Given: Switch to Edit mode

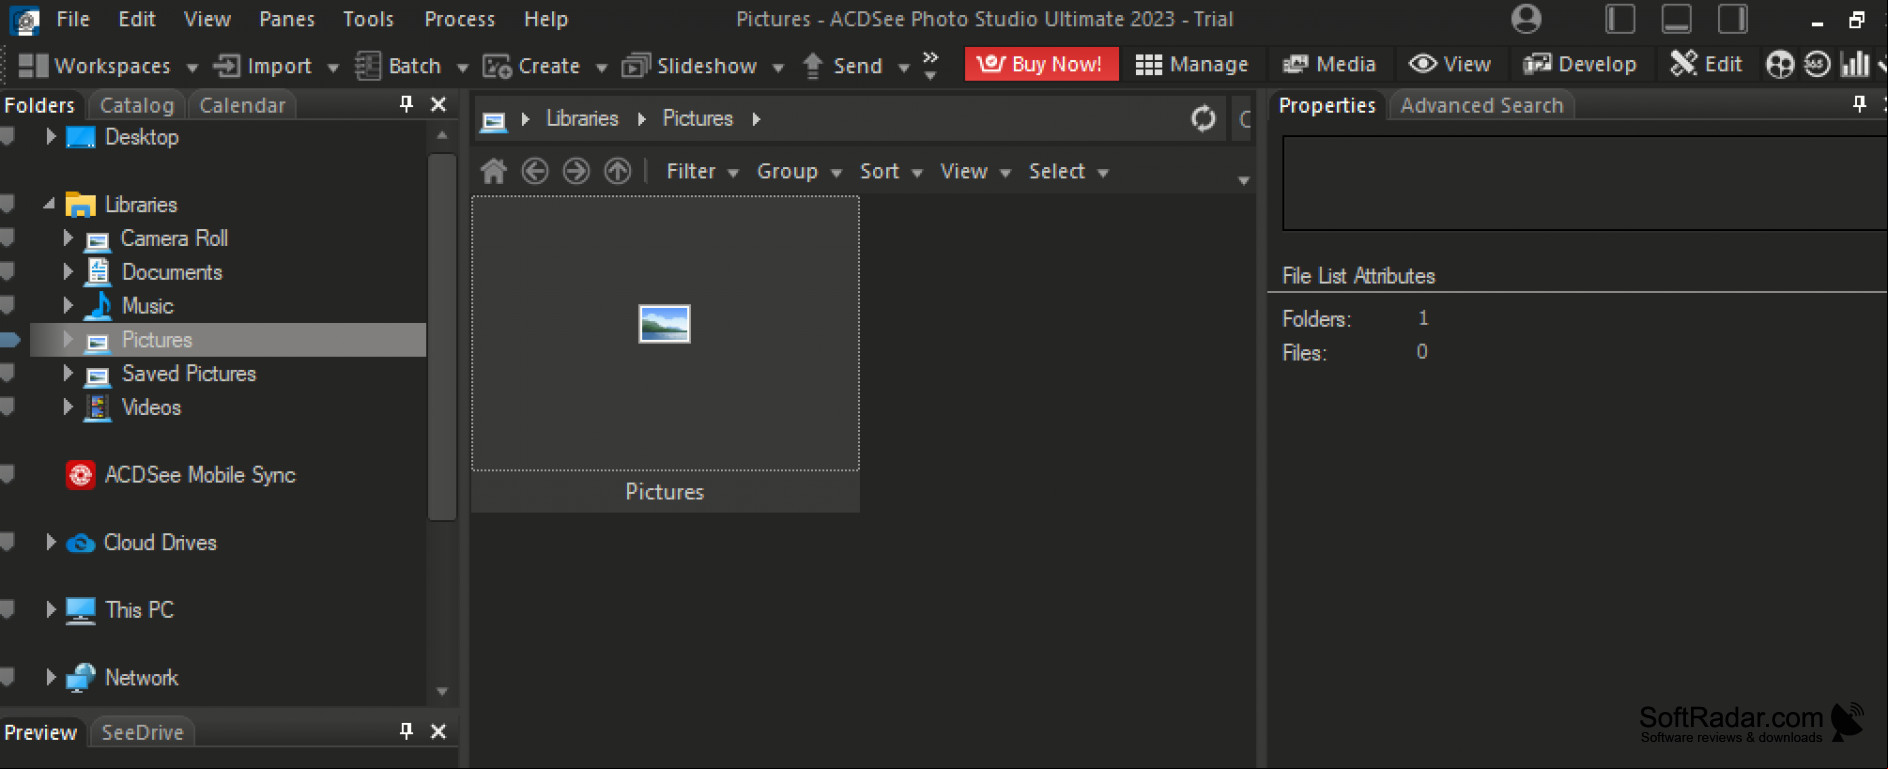Looking at the screenshot, I should pyautogui.click(x=1707, y=64).
